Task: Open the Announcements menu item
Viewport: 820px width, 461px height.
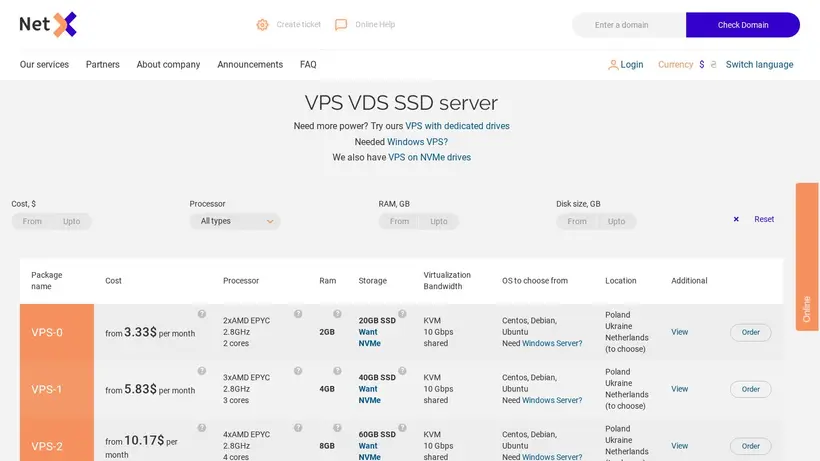Action: coord(250,64)
